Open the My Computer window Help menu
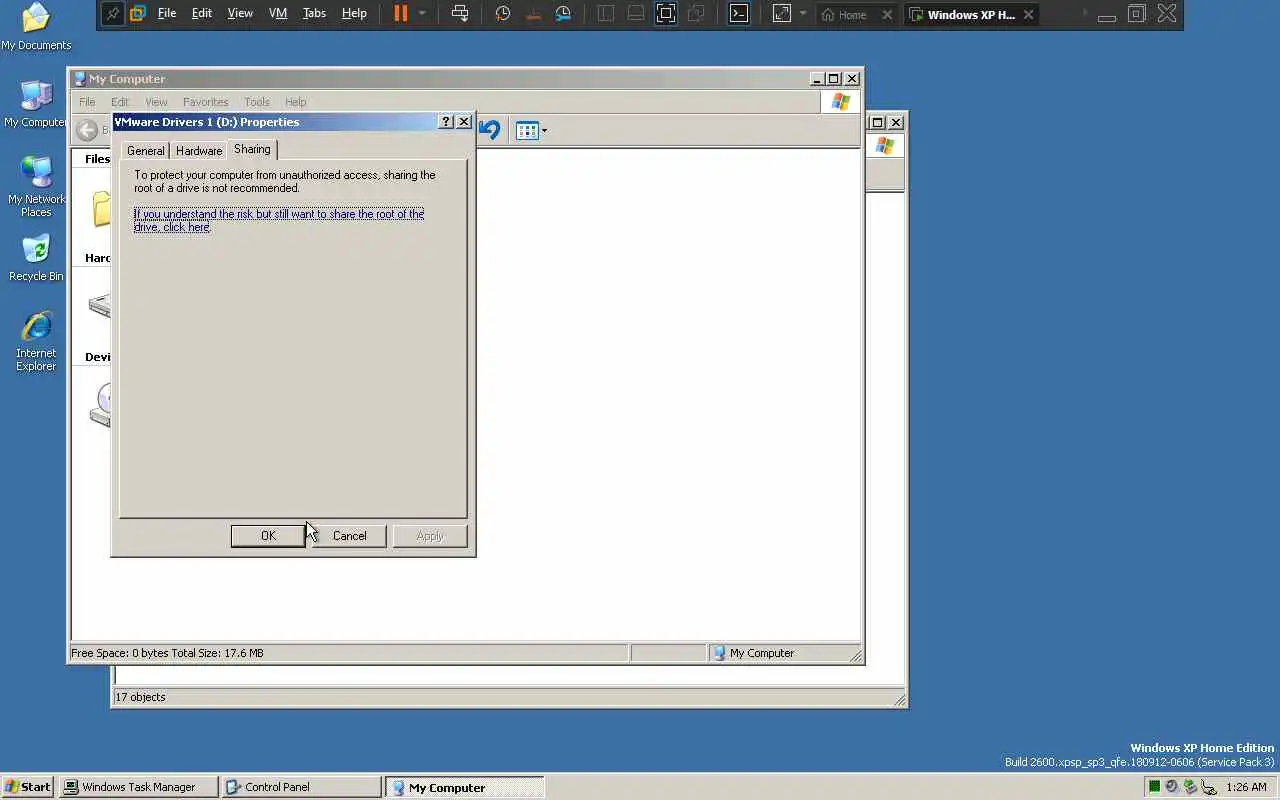 click(x=295, y=102)
